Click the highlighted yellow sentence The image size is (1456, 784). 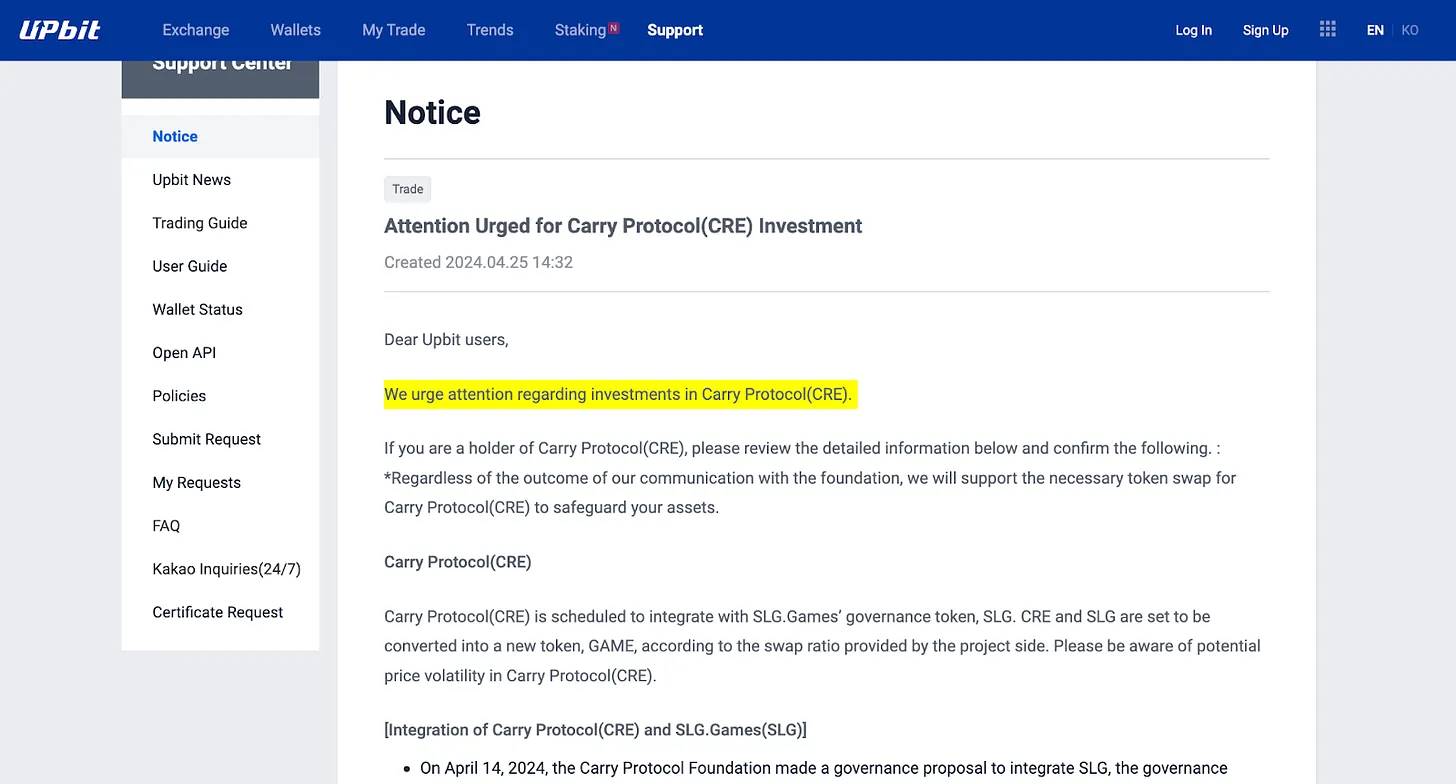click(620, 394)
